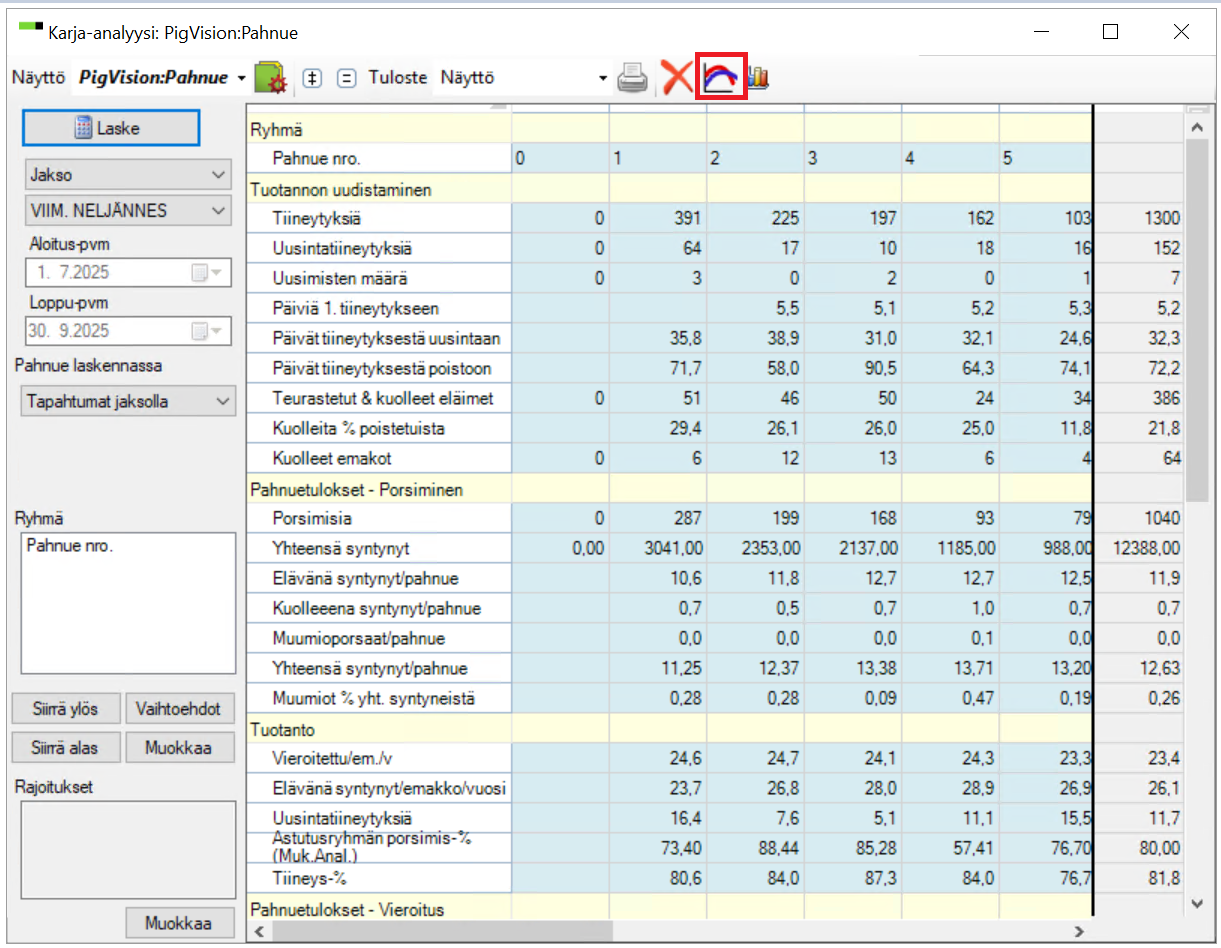Click inside the empty Rajoitukset box
This screenshot has height=948, width=1221.
(128, 849)
